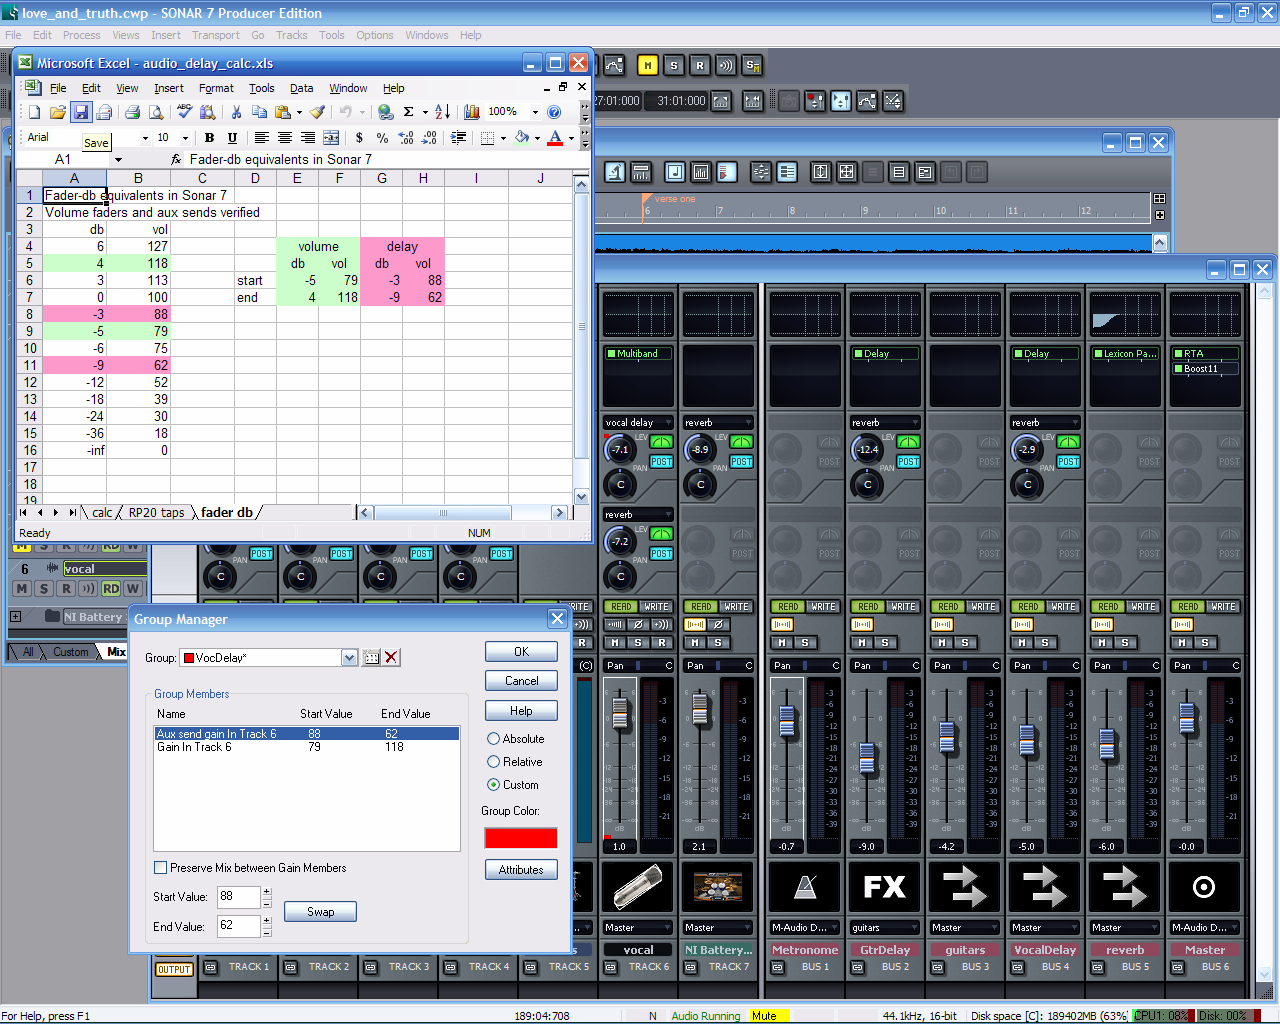Select the Relative radio button
Screen dimensions: 1280x1024
coord(493,762)
